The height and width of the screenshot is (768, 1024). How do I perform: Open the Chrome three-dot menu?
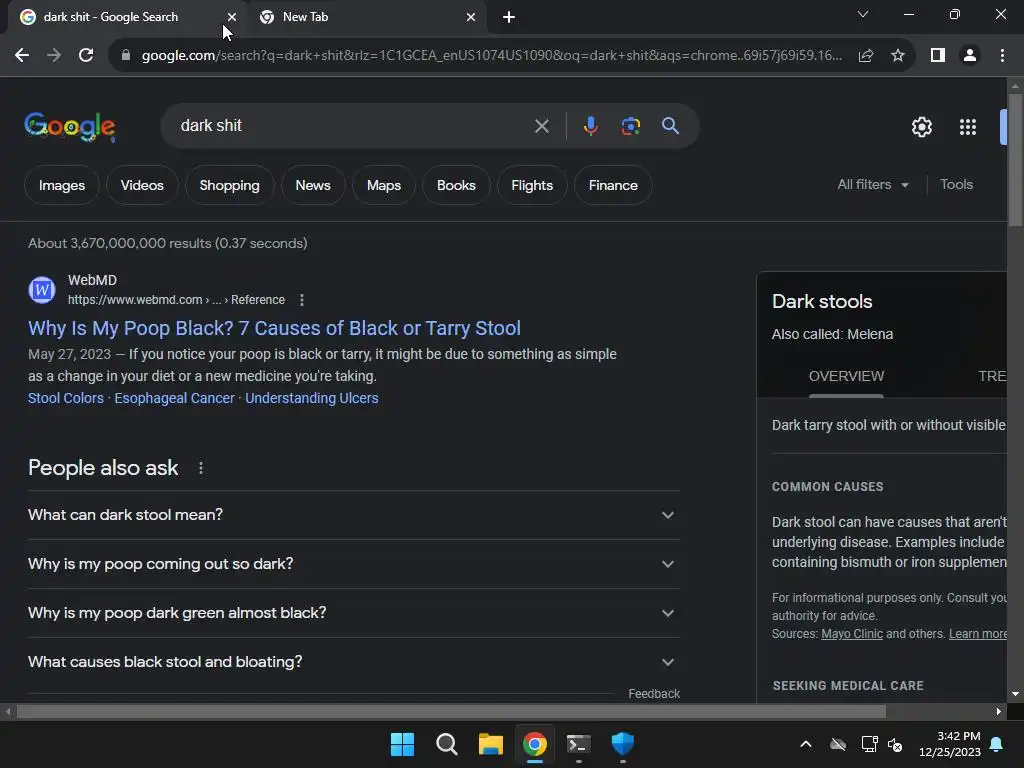click(1002, 56)
